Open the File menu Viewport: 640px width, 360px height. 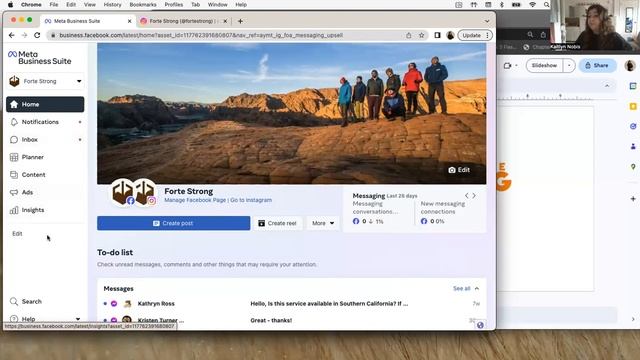(x=53, y=4)
